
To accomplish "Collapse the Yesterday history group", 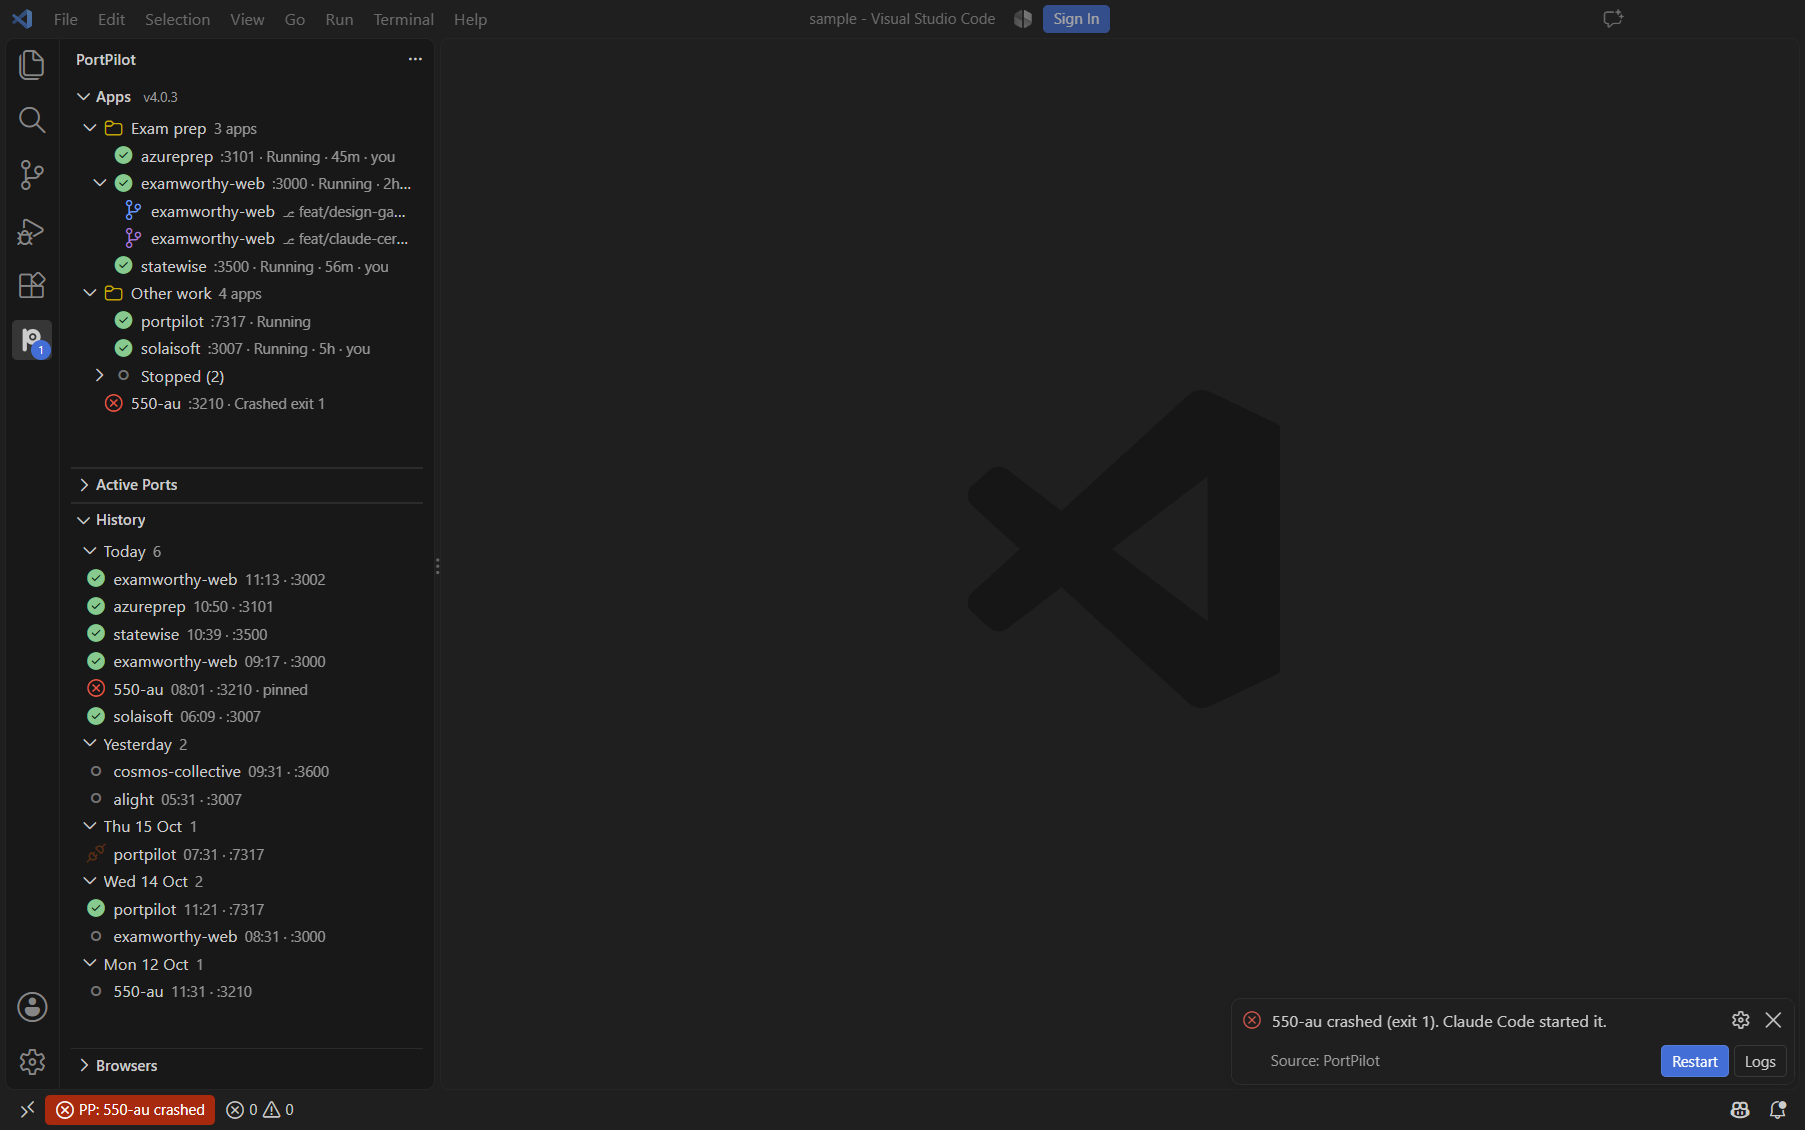I will click(90, 743).
